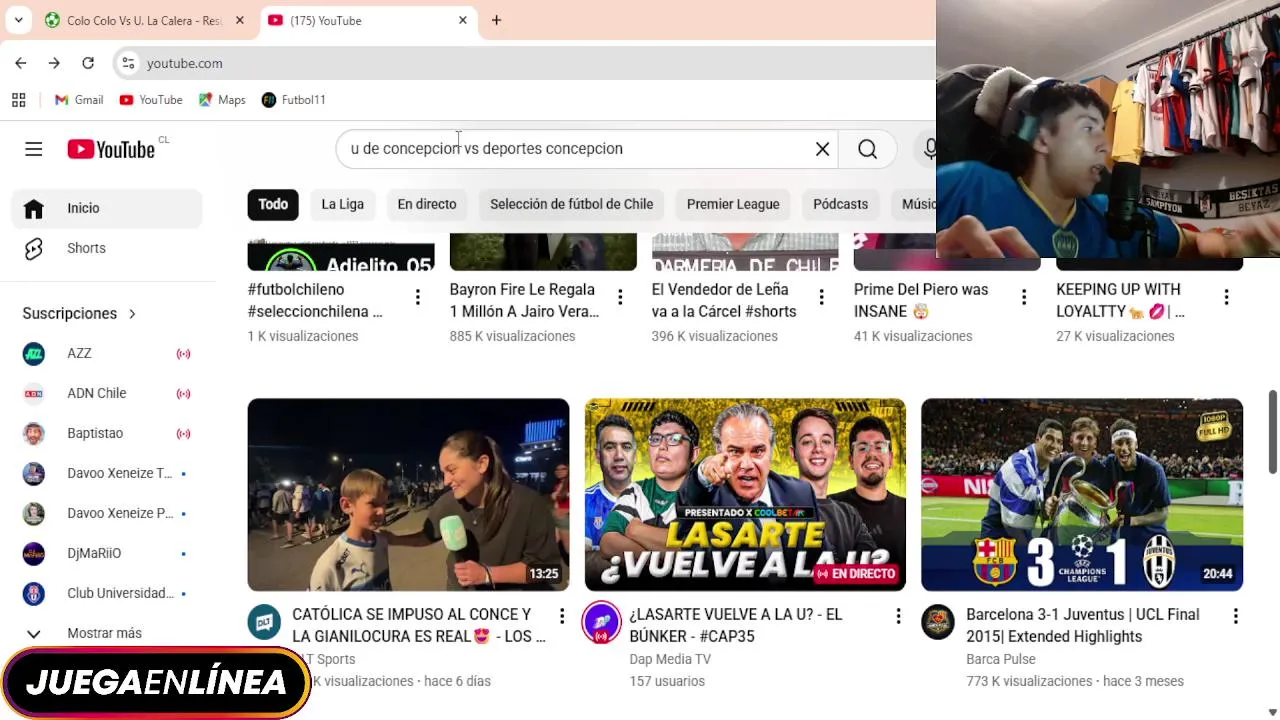Click browser forward arrow

[54, 63]
